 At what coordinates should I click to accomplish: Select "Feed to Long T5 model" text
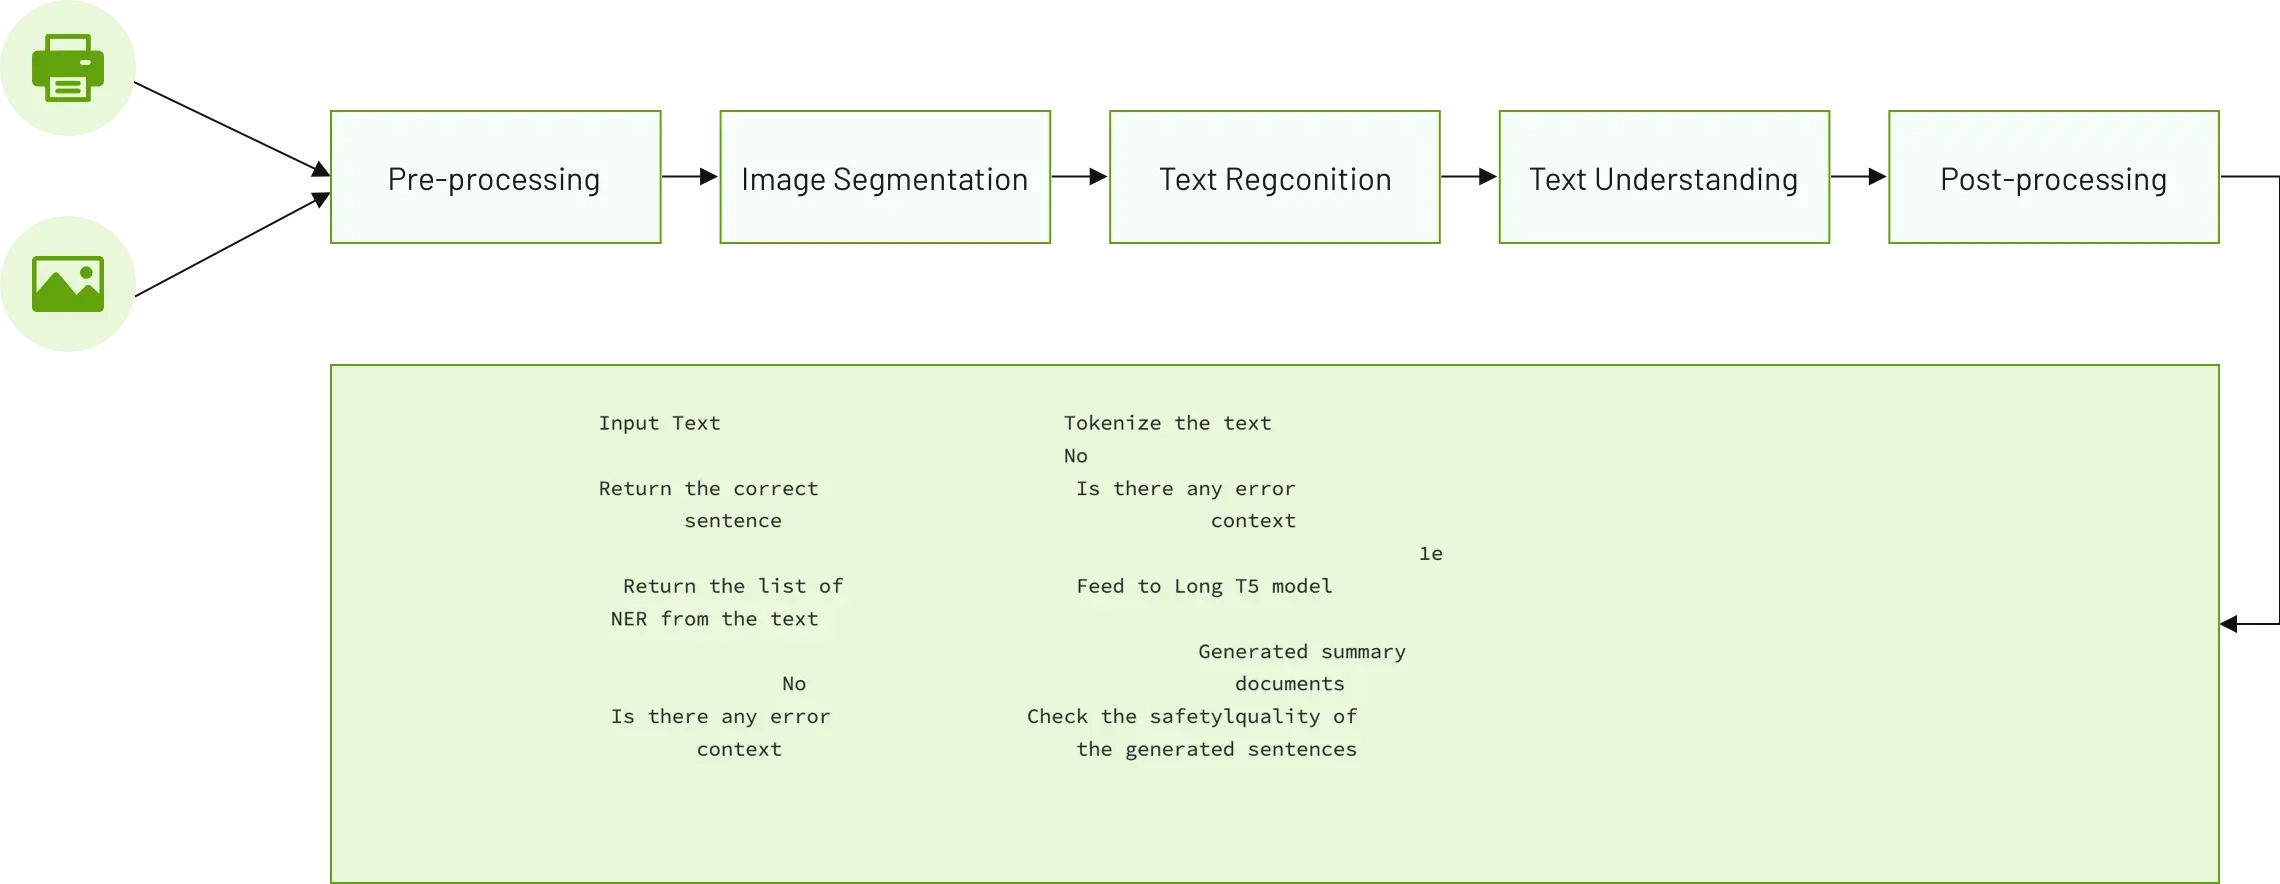click(x=1204, y=586)
